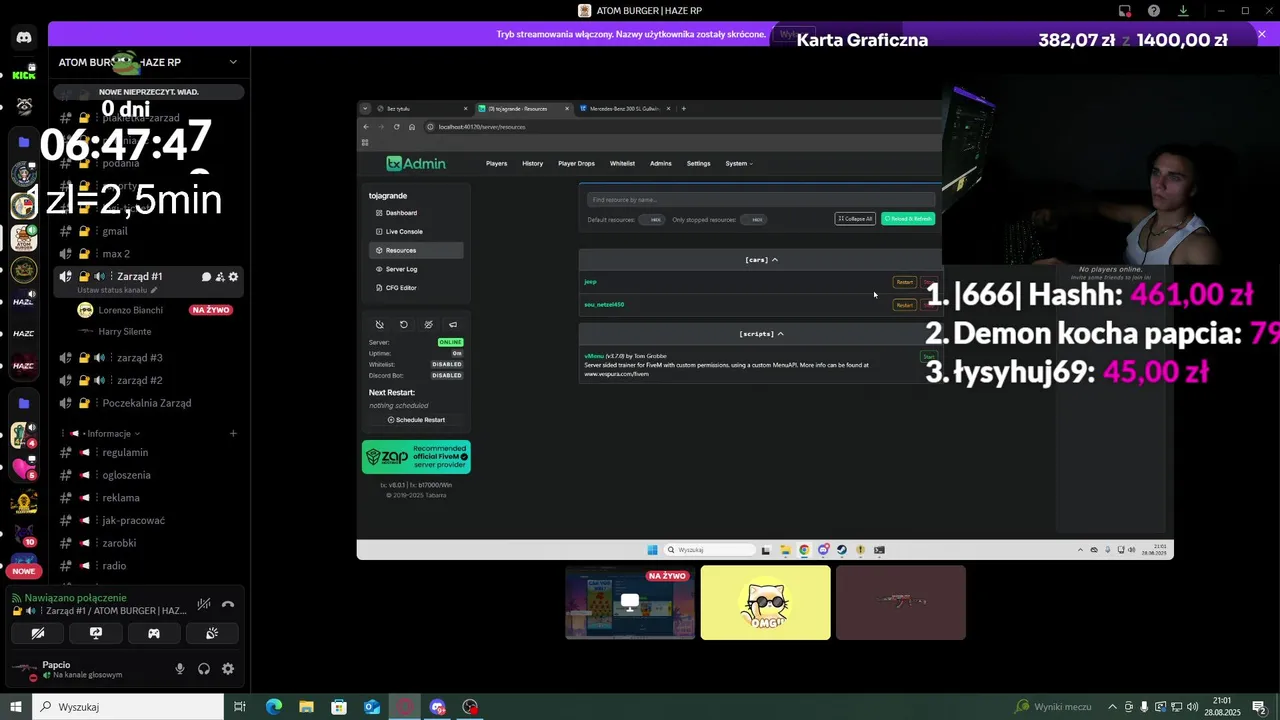Open soundboard button
Viewport: 1280px width, 720px height.
point(212,633)
